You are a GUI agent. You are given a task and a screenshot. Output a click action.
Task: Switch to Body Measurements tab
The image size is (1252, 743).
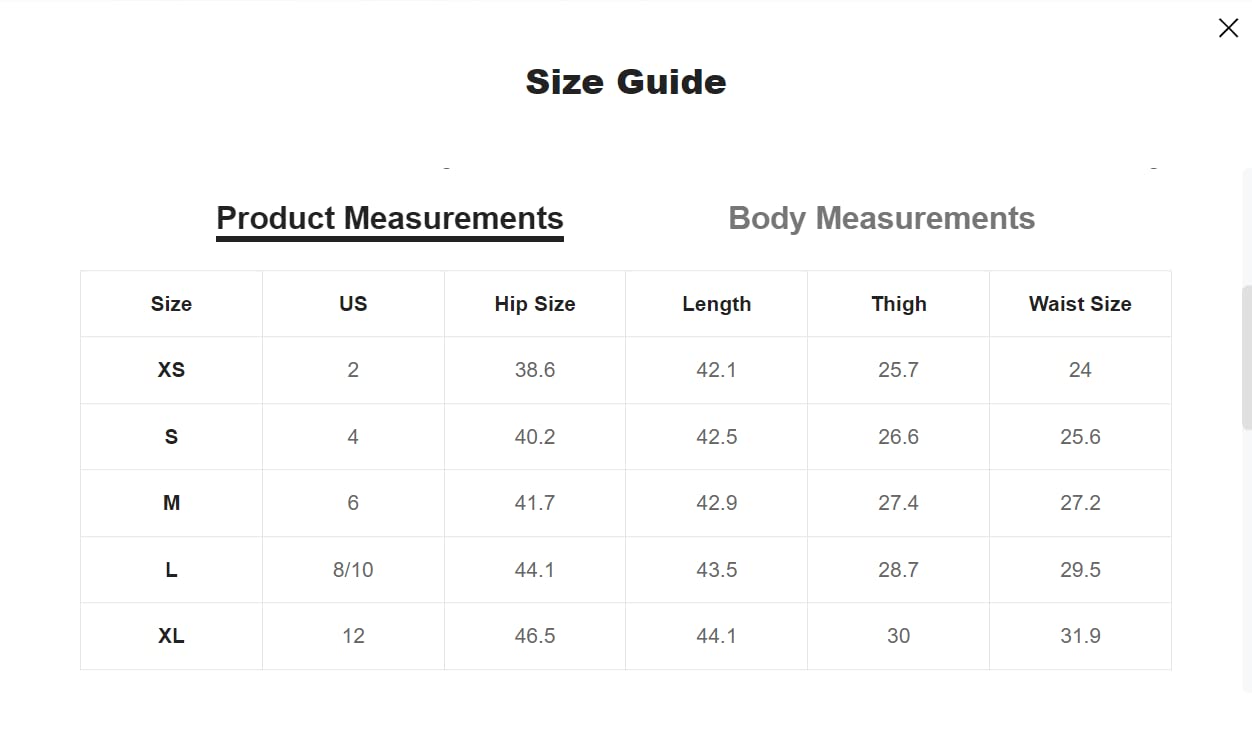click(881, 218)
